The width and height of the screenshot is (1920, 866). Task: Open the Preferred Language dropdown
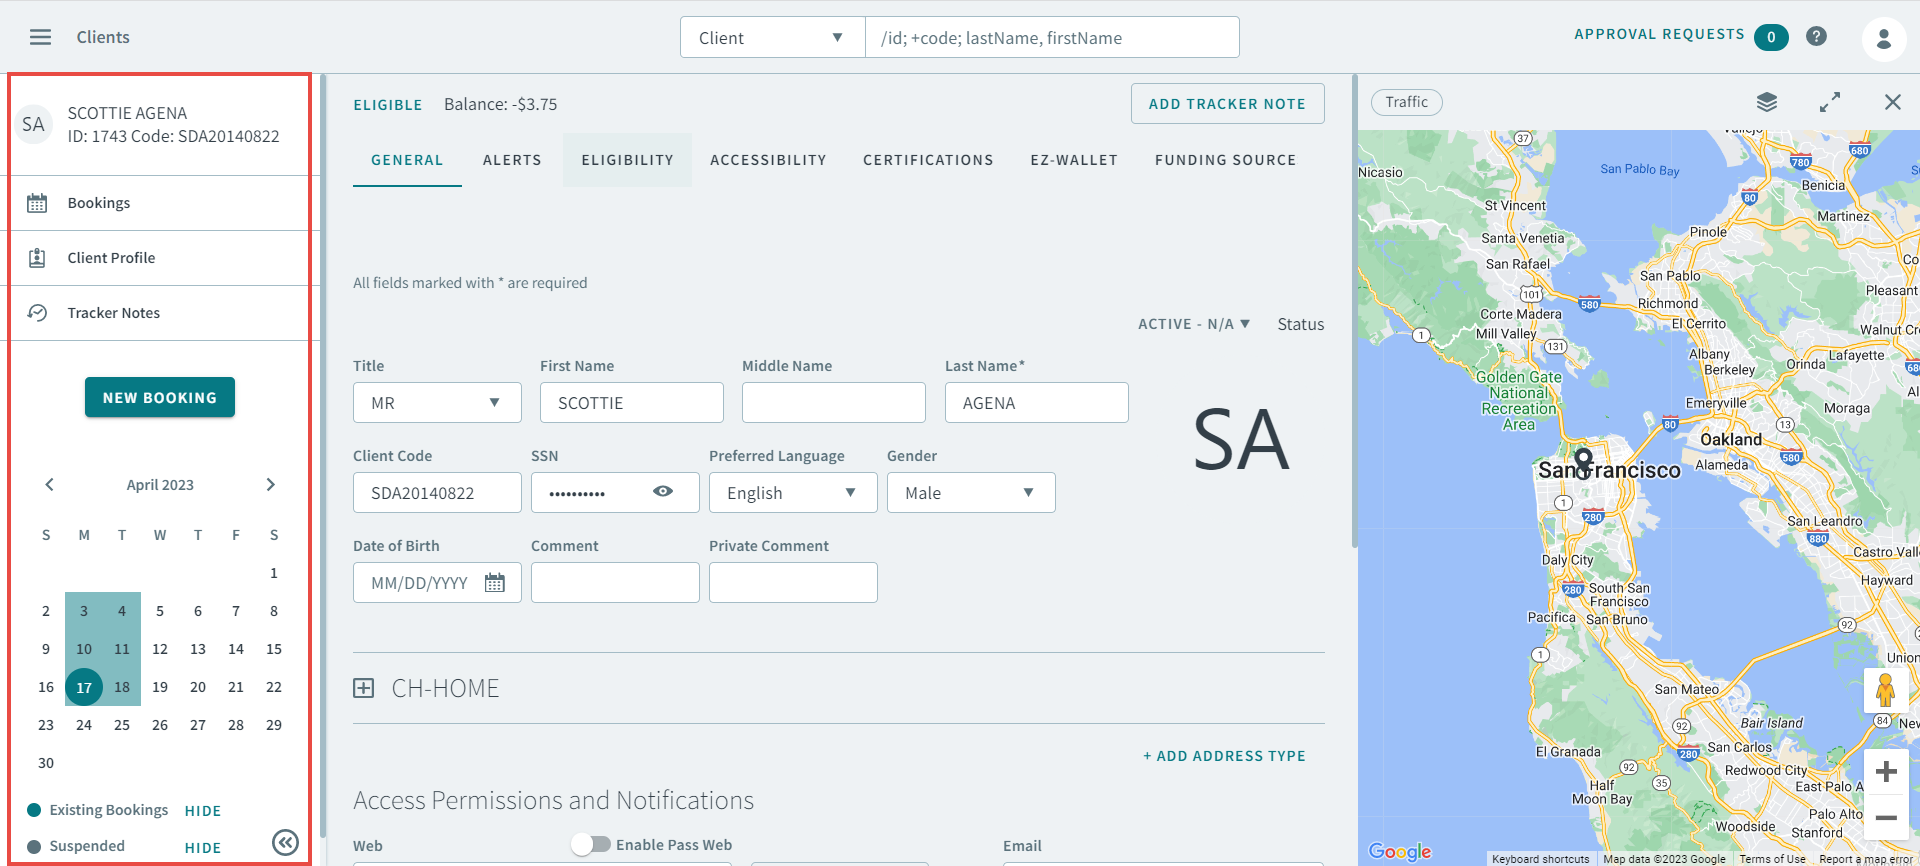pyautogui.click(x=792, y=493)
